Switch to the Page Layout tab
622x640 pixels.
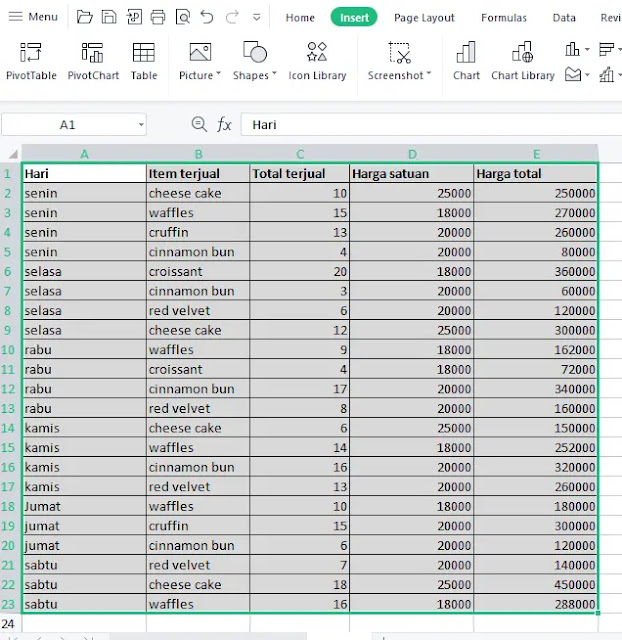click(424, 18)
